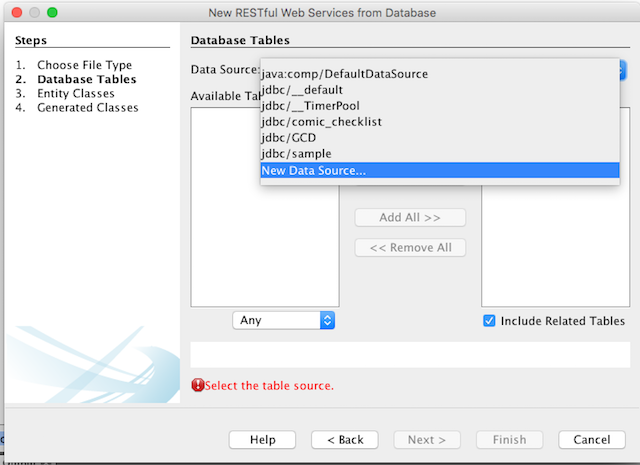This screenshot has height=465, width=640.
Task: Open the Any table filter dropdown
Action: 284,320
